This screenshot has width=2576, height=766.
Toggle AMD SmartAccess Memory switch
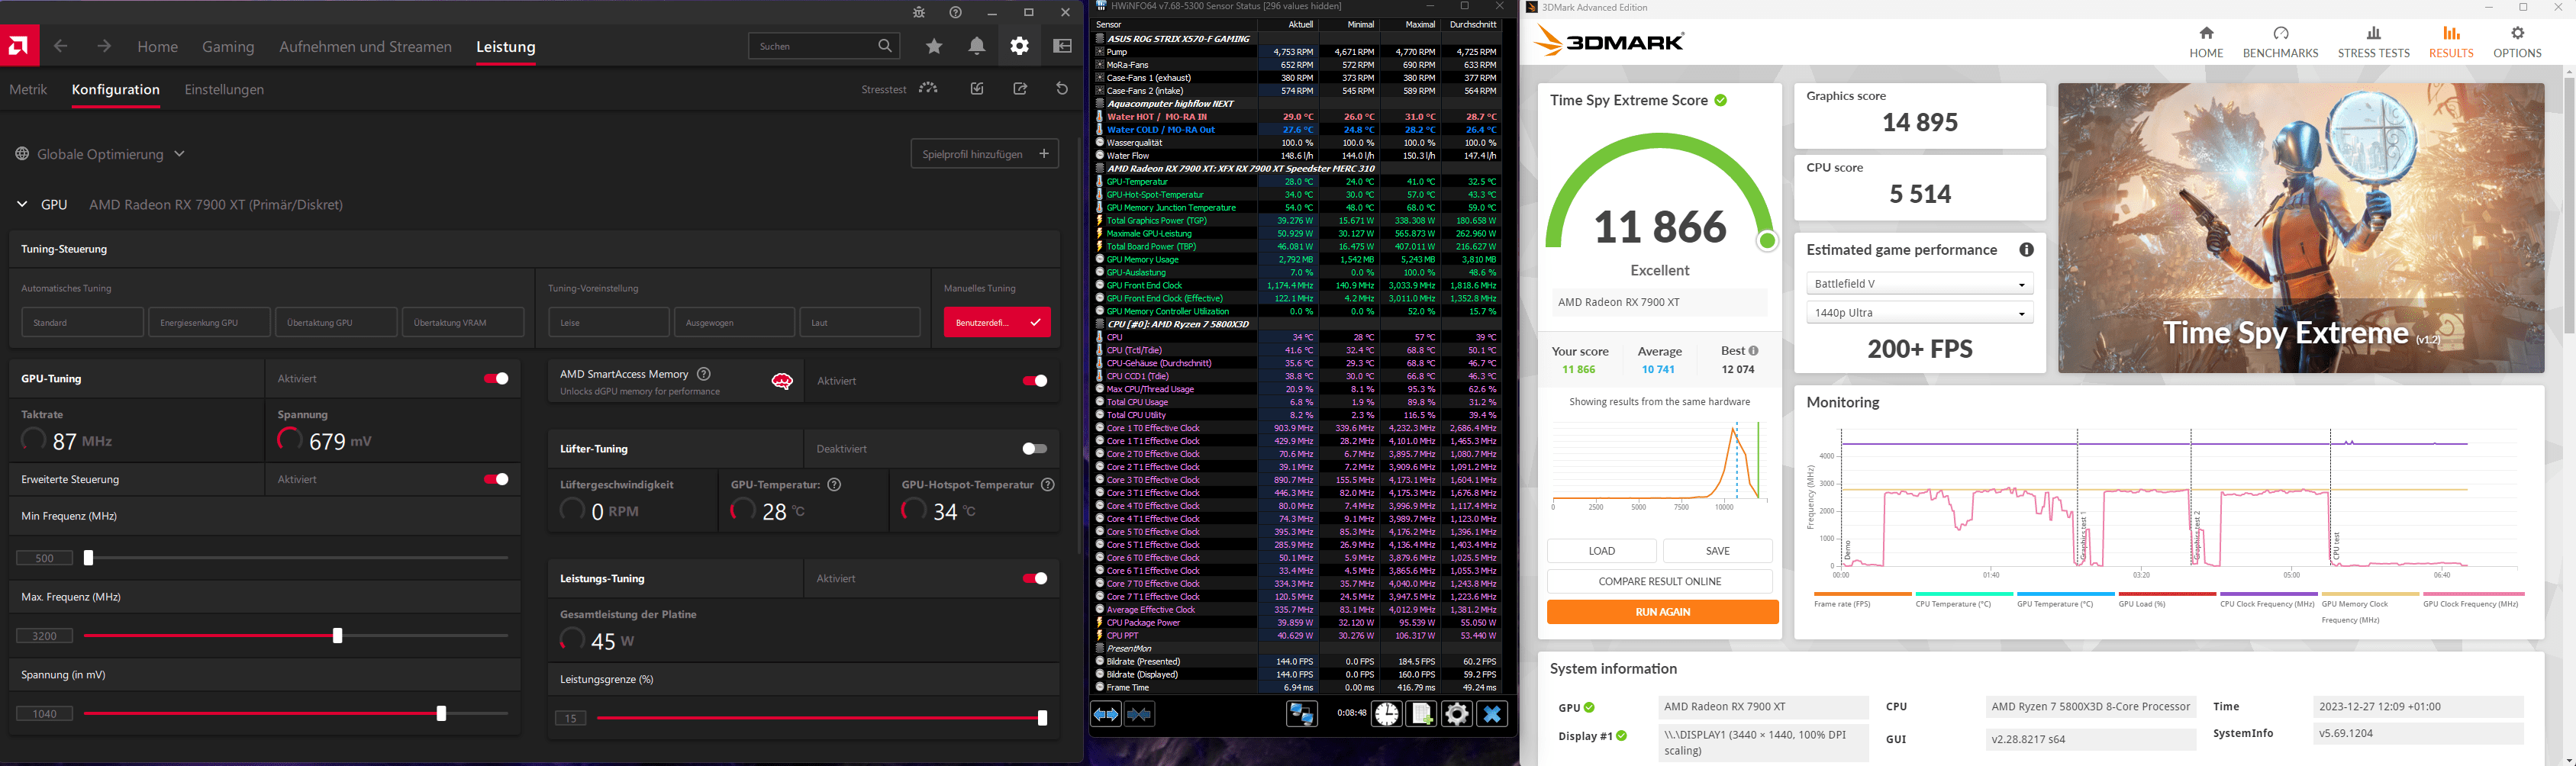[x=1035, y=381]
